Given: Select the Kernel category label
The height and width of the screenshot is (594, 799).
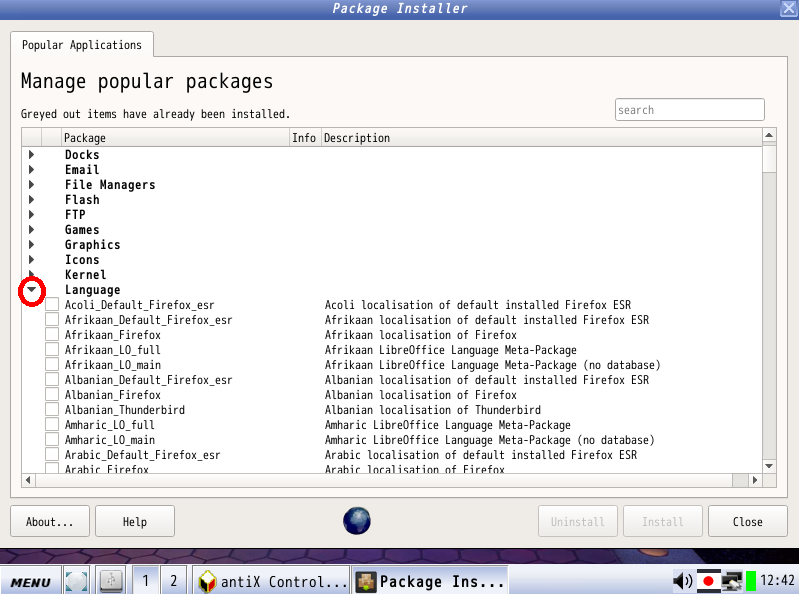Looking at the screenshot, I should point(86,275).
